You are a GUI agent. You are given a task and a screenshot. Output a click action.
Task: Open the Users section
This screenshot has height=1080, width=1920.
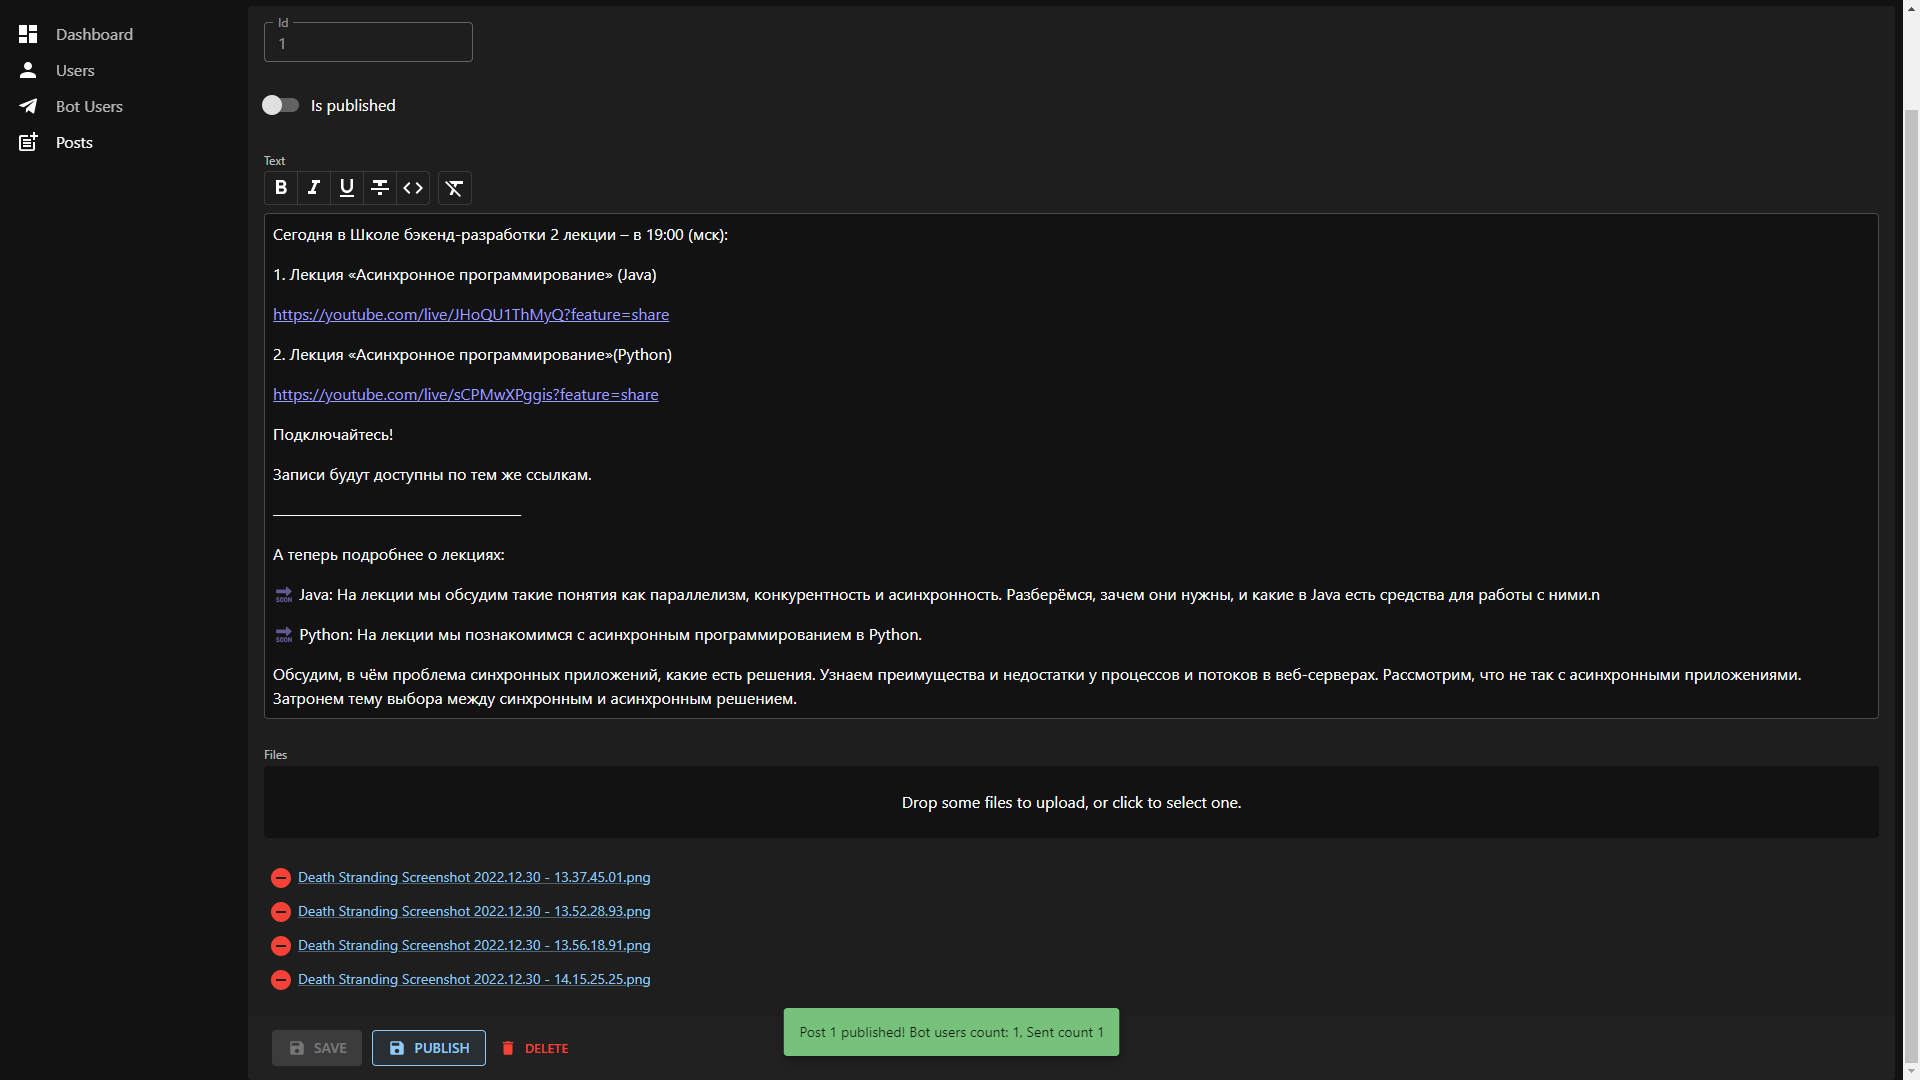coord(75,70)
